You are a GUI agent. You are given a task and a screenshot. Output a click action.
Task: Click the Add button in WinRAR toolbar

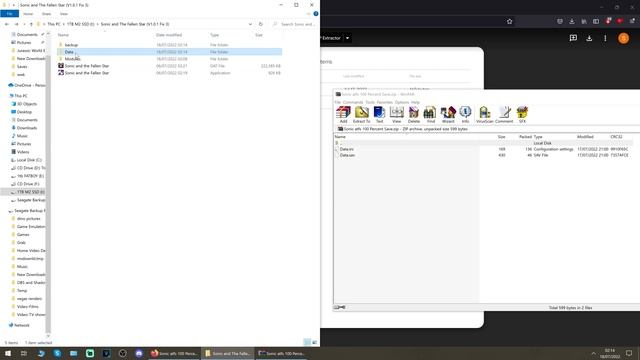pyautogui.click(x=343, y=114)
